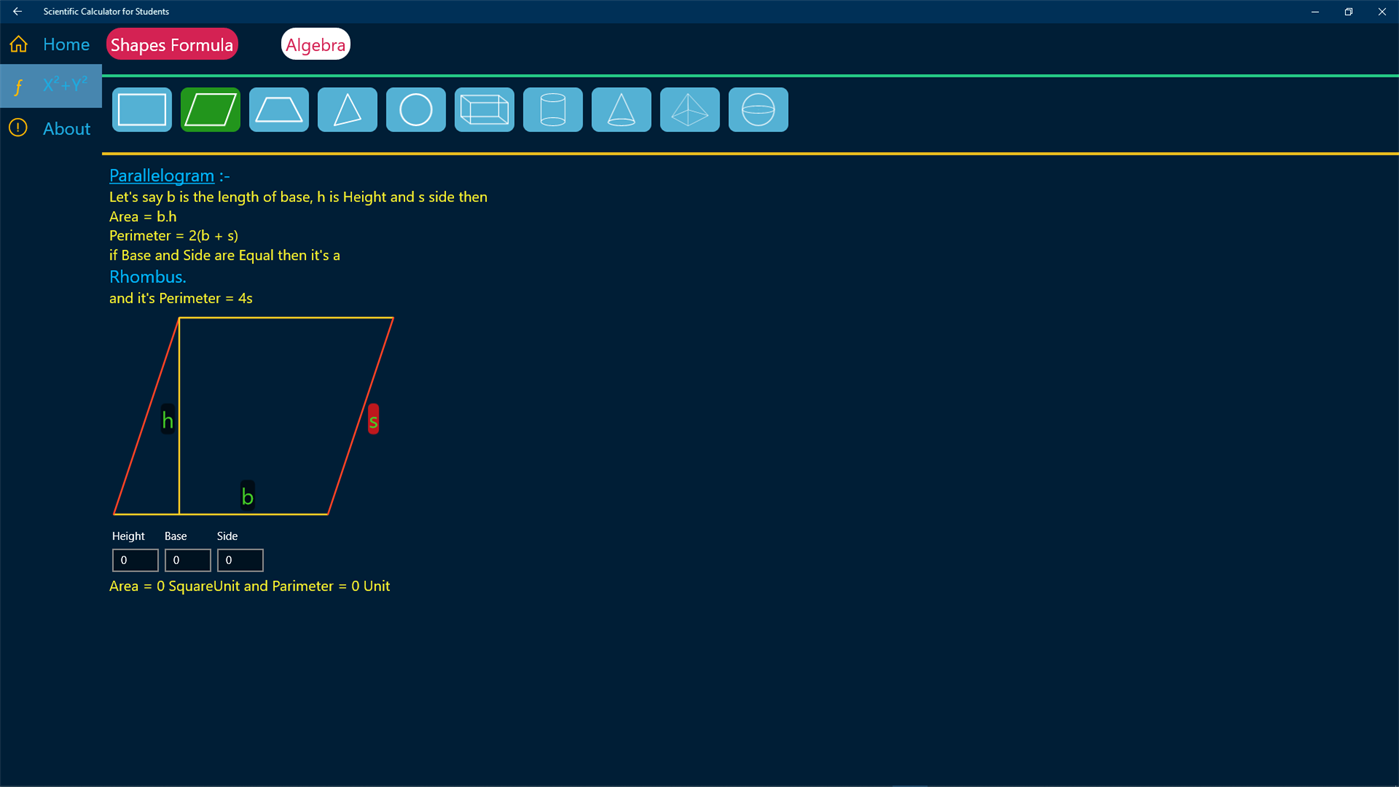
Task: Select the Cuboid shape icon
Action: (x=484, y=108)
